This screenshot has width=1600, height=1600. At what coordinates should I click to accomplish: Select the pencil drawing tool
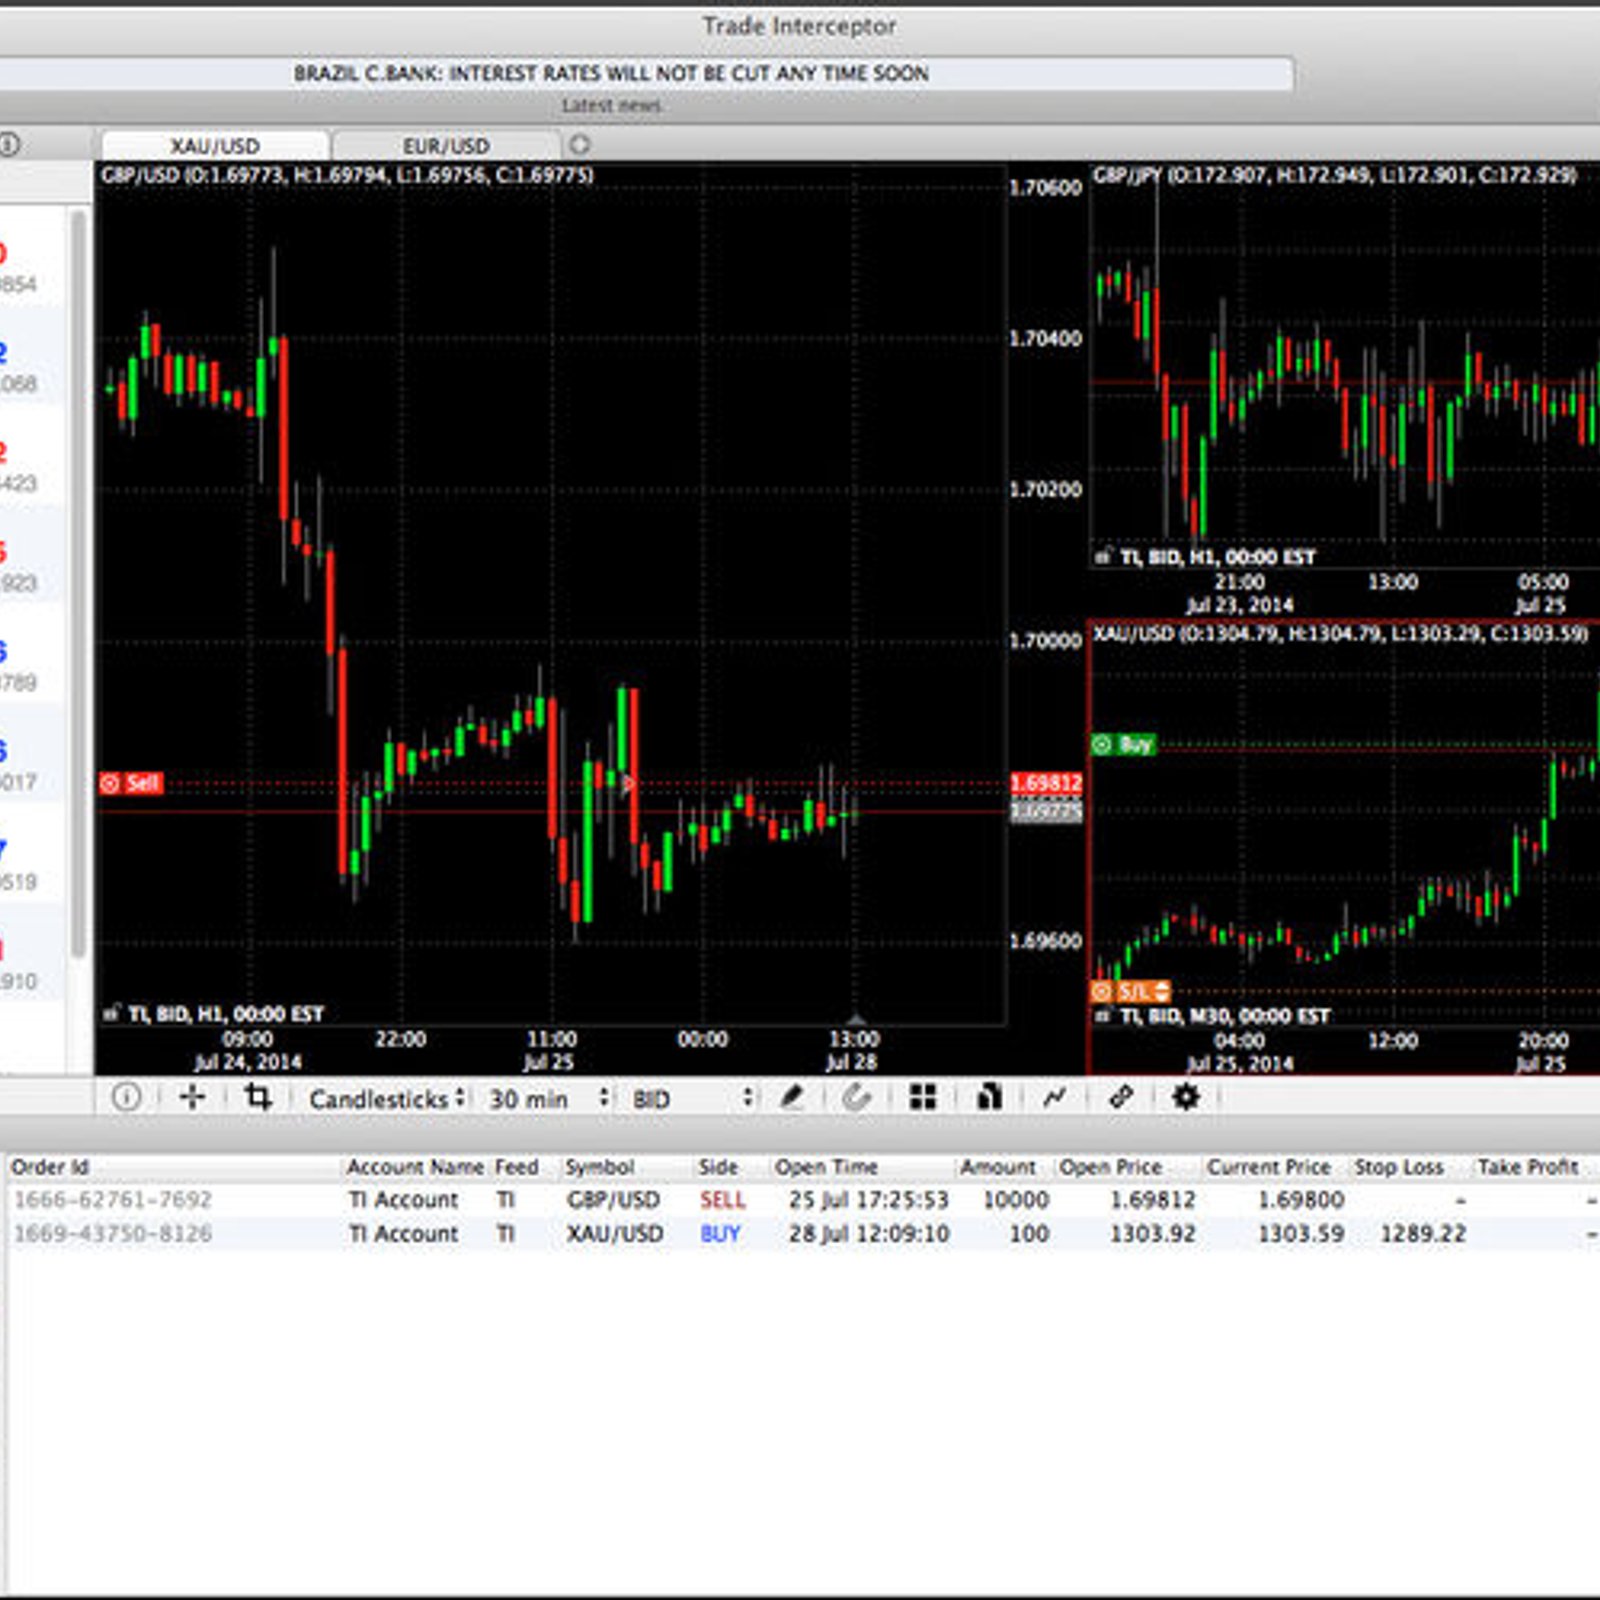[x=792, y=1097]
